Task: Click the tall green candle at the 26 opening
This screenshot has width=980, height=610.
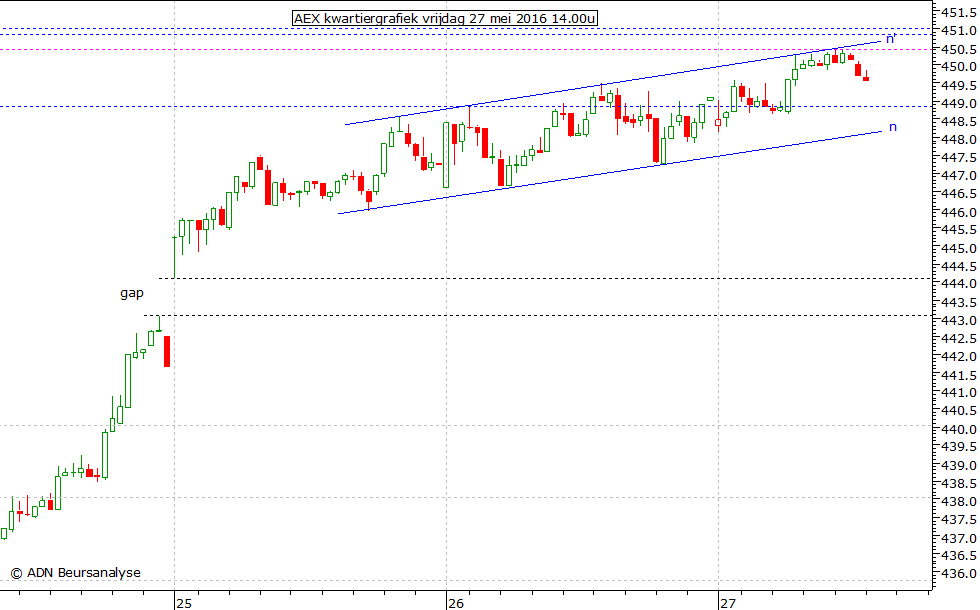Action: coord(446,155)
